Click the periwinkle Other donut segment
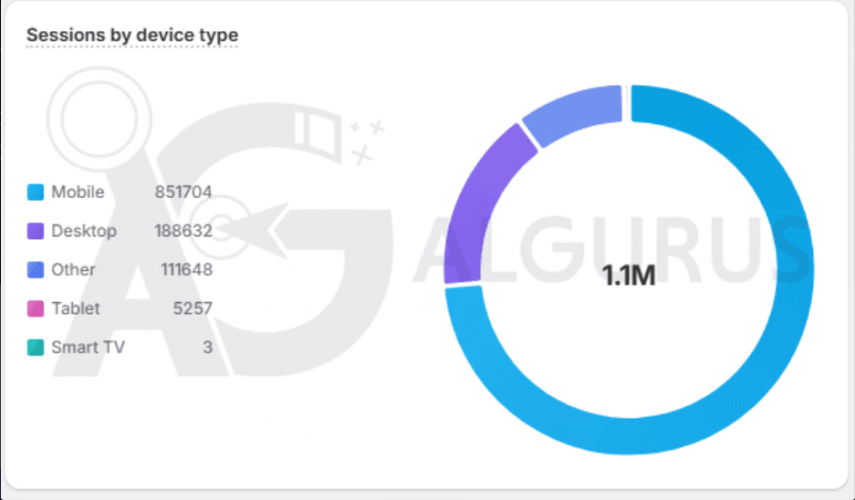 [x=572, y=112]
